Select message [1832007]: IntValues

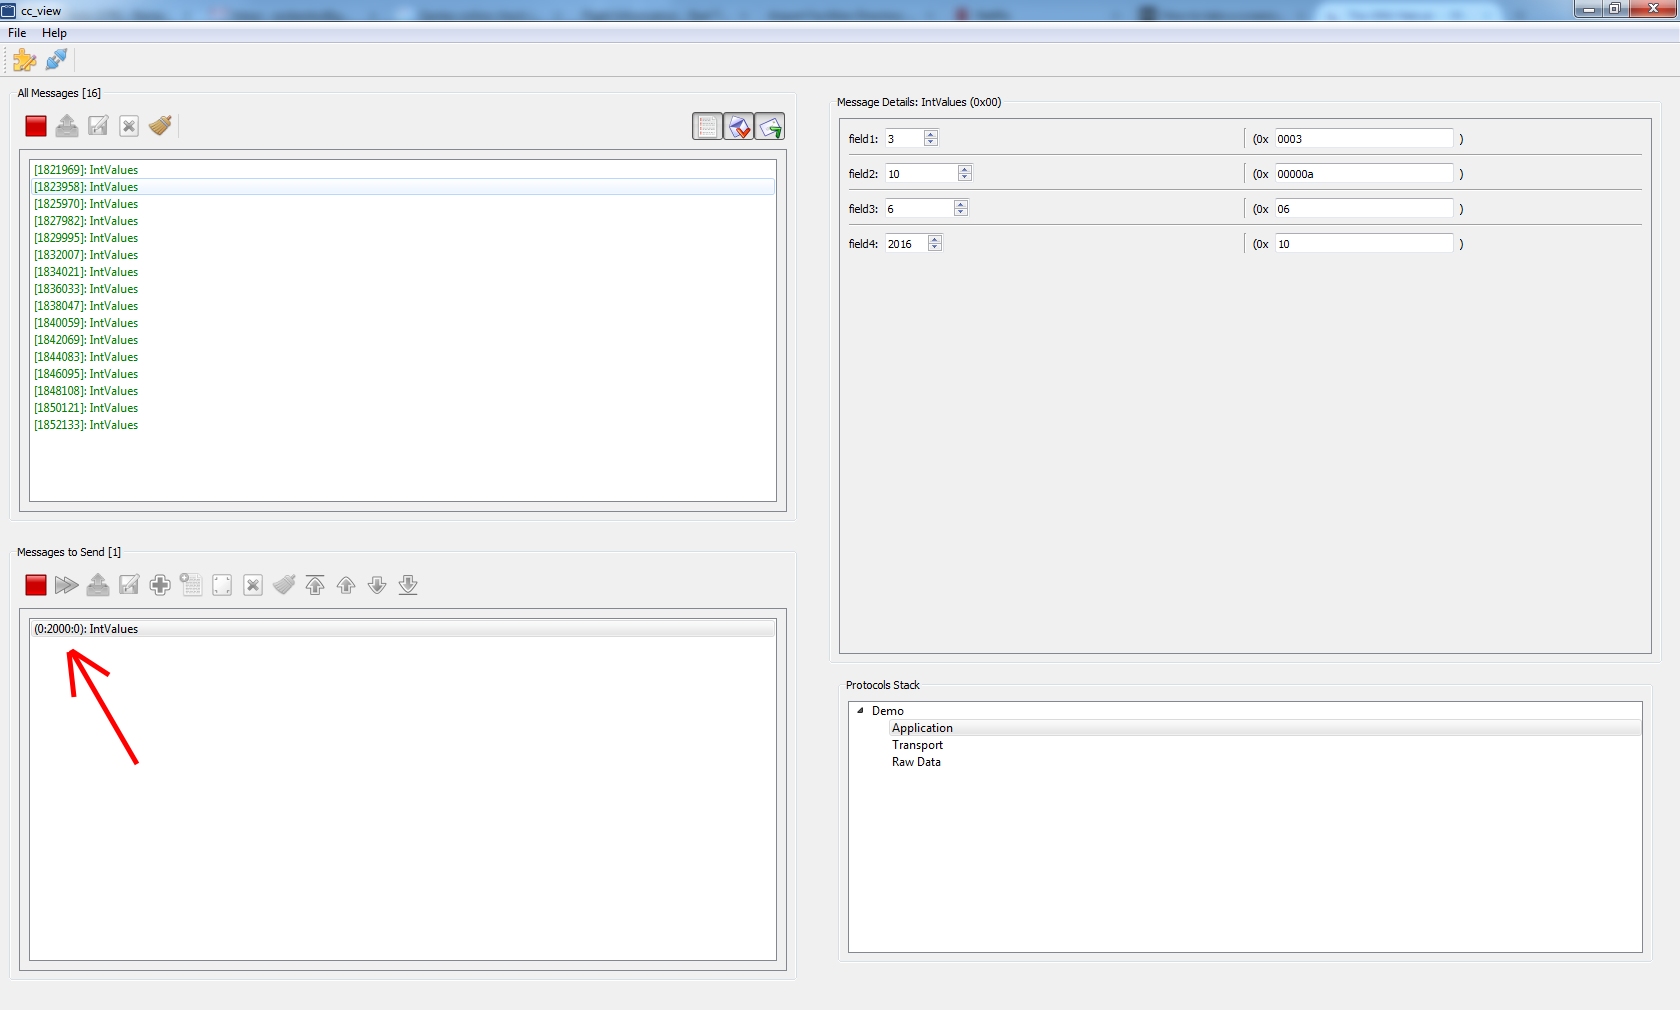click(402, 255)
